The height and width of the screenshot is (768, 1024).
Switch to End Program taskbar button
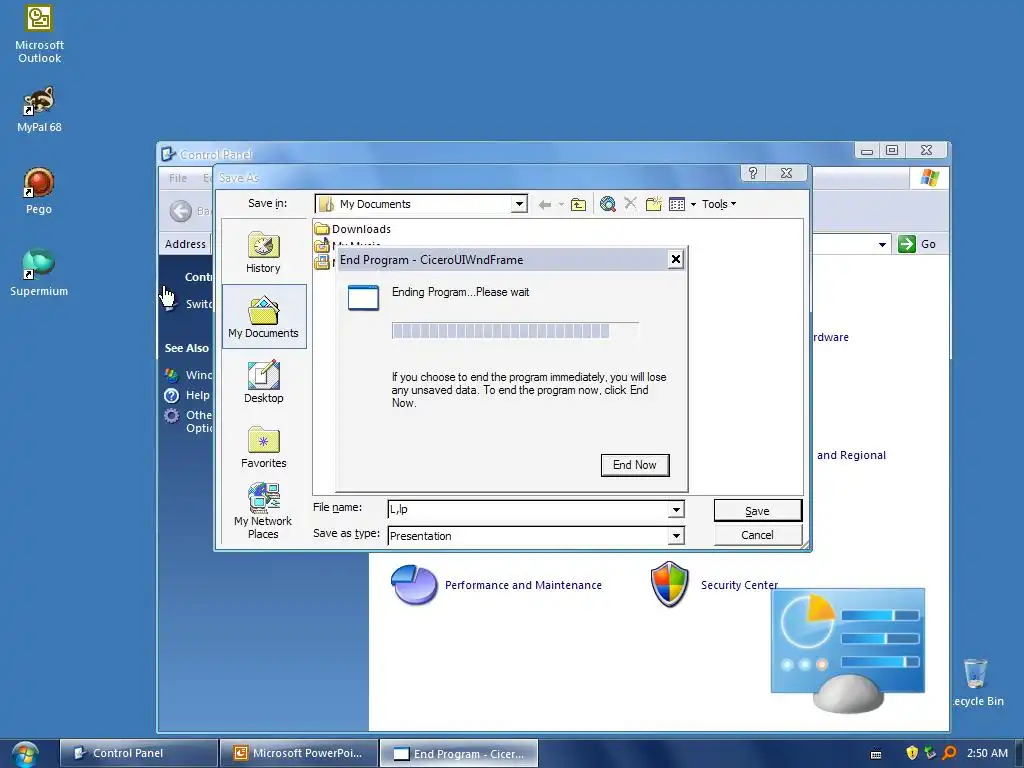[459, 753]
